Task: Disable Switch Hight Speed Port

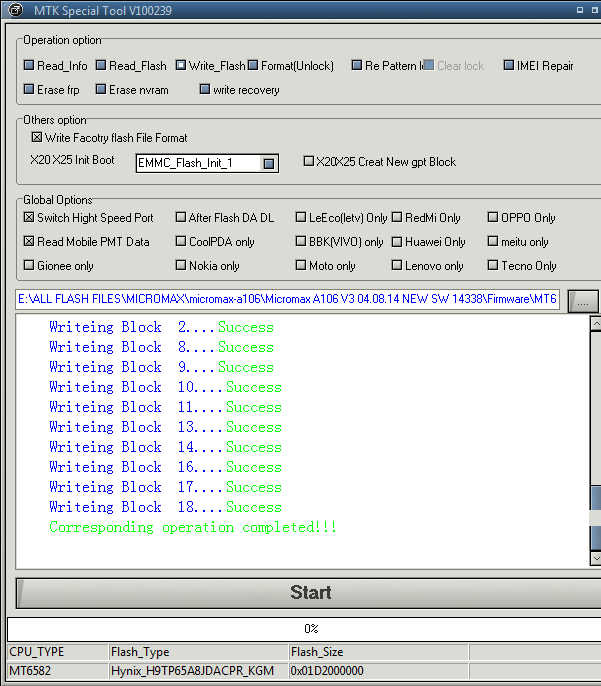Action: [29, 218]
